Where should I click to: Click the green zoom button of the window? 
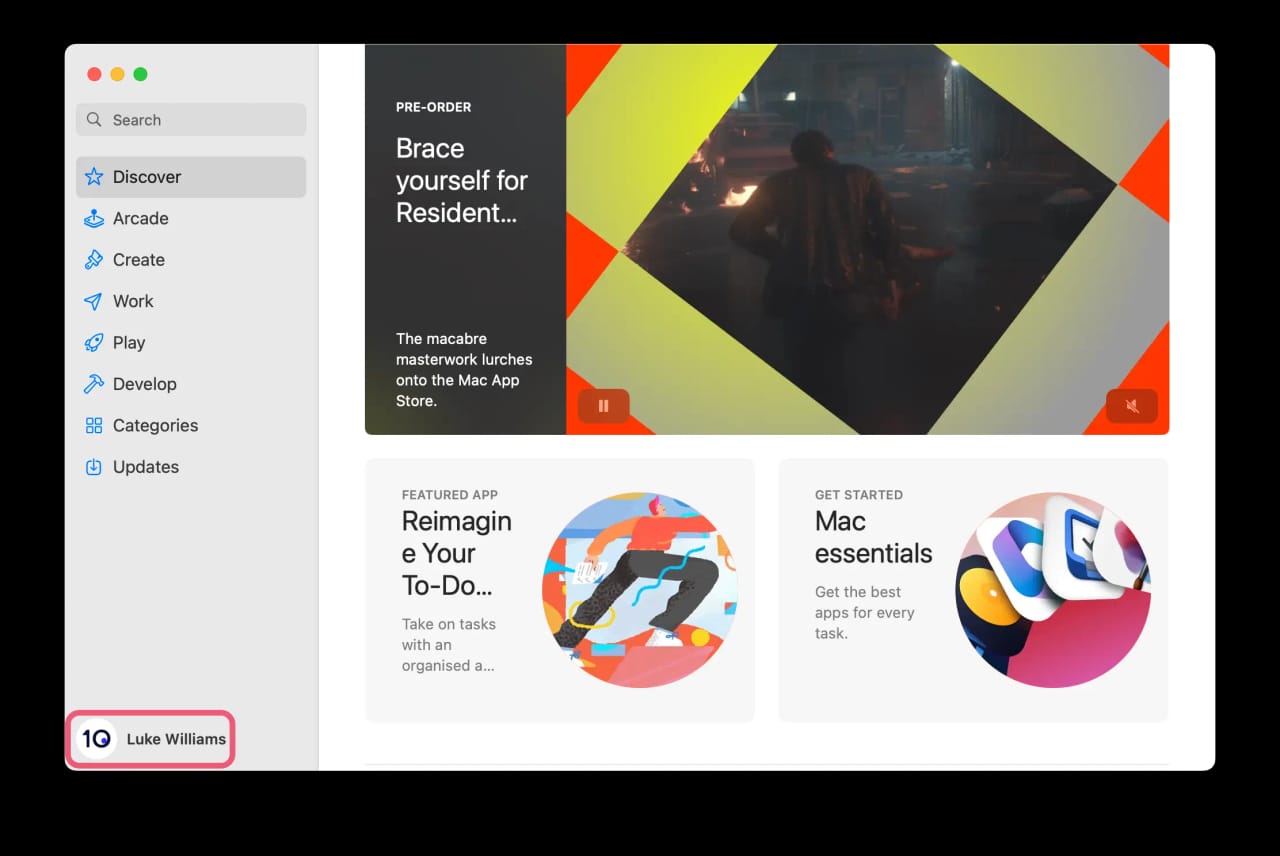[141, 74]
